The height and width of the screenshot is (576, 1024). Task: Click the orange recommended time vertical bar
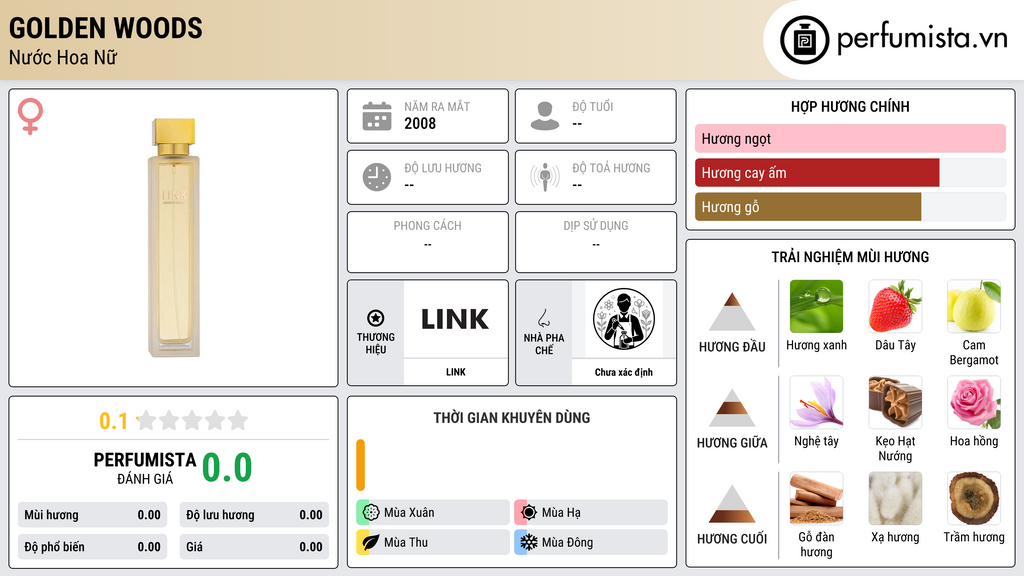pos(360,465)
